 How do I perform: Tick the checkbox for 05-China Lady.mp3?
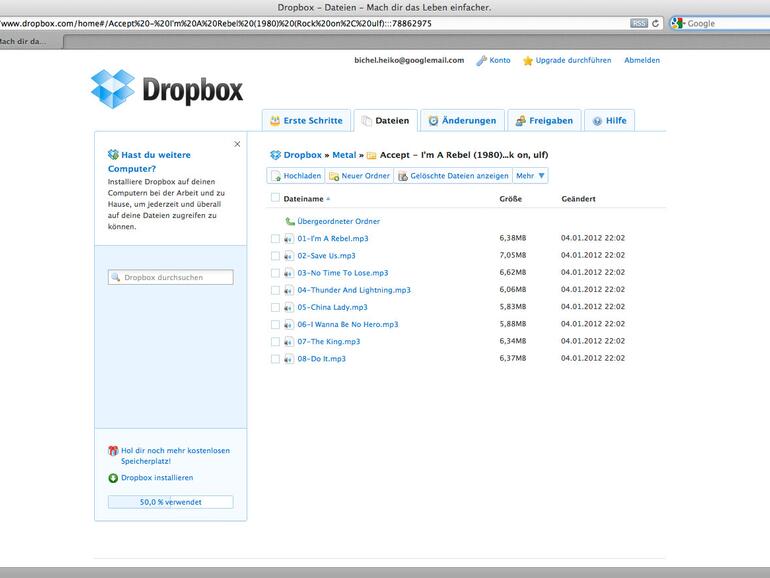[x=275, y=307]
